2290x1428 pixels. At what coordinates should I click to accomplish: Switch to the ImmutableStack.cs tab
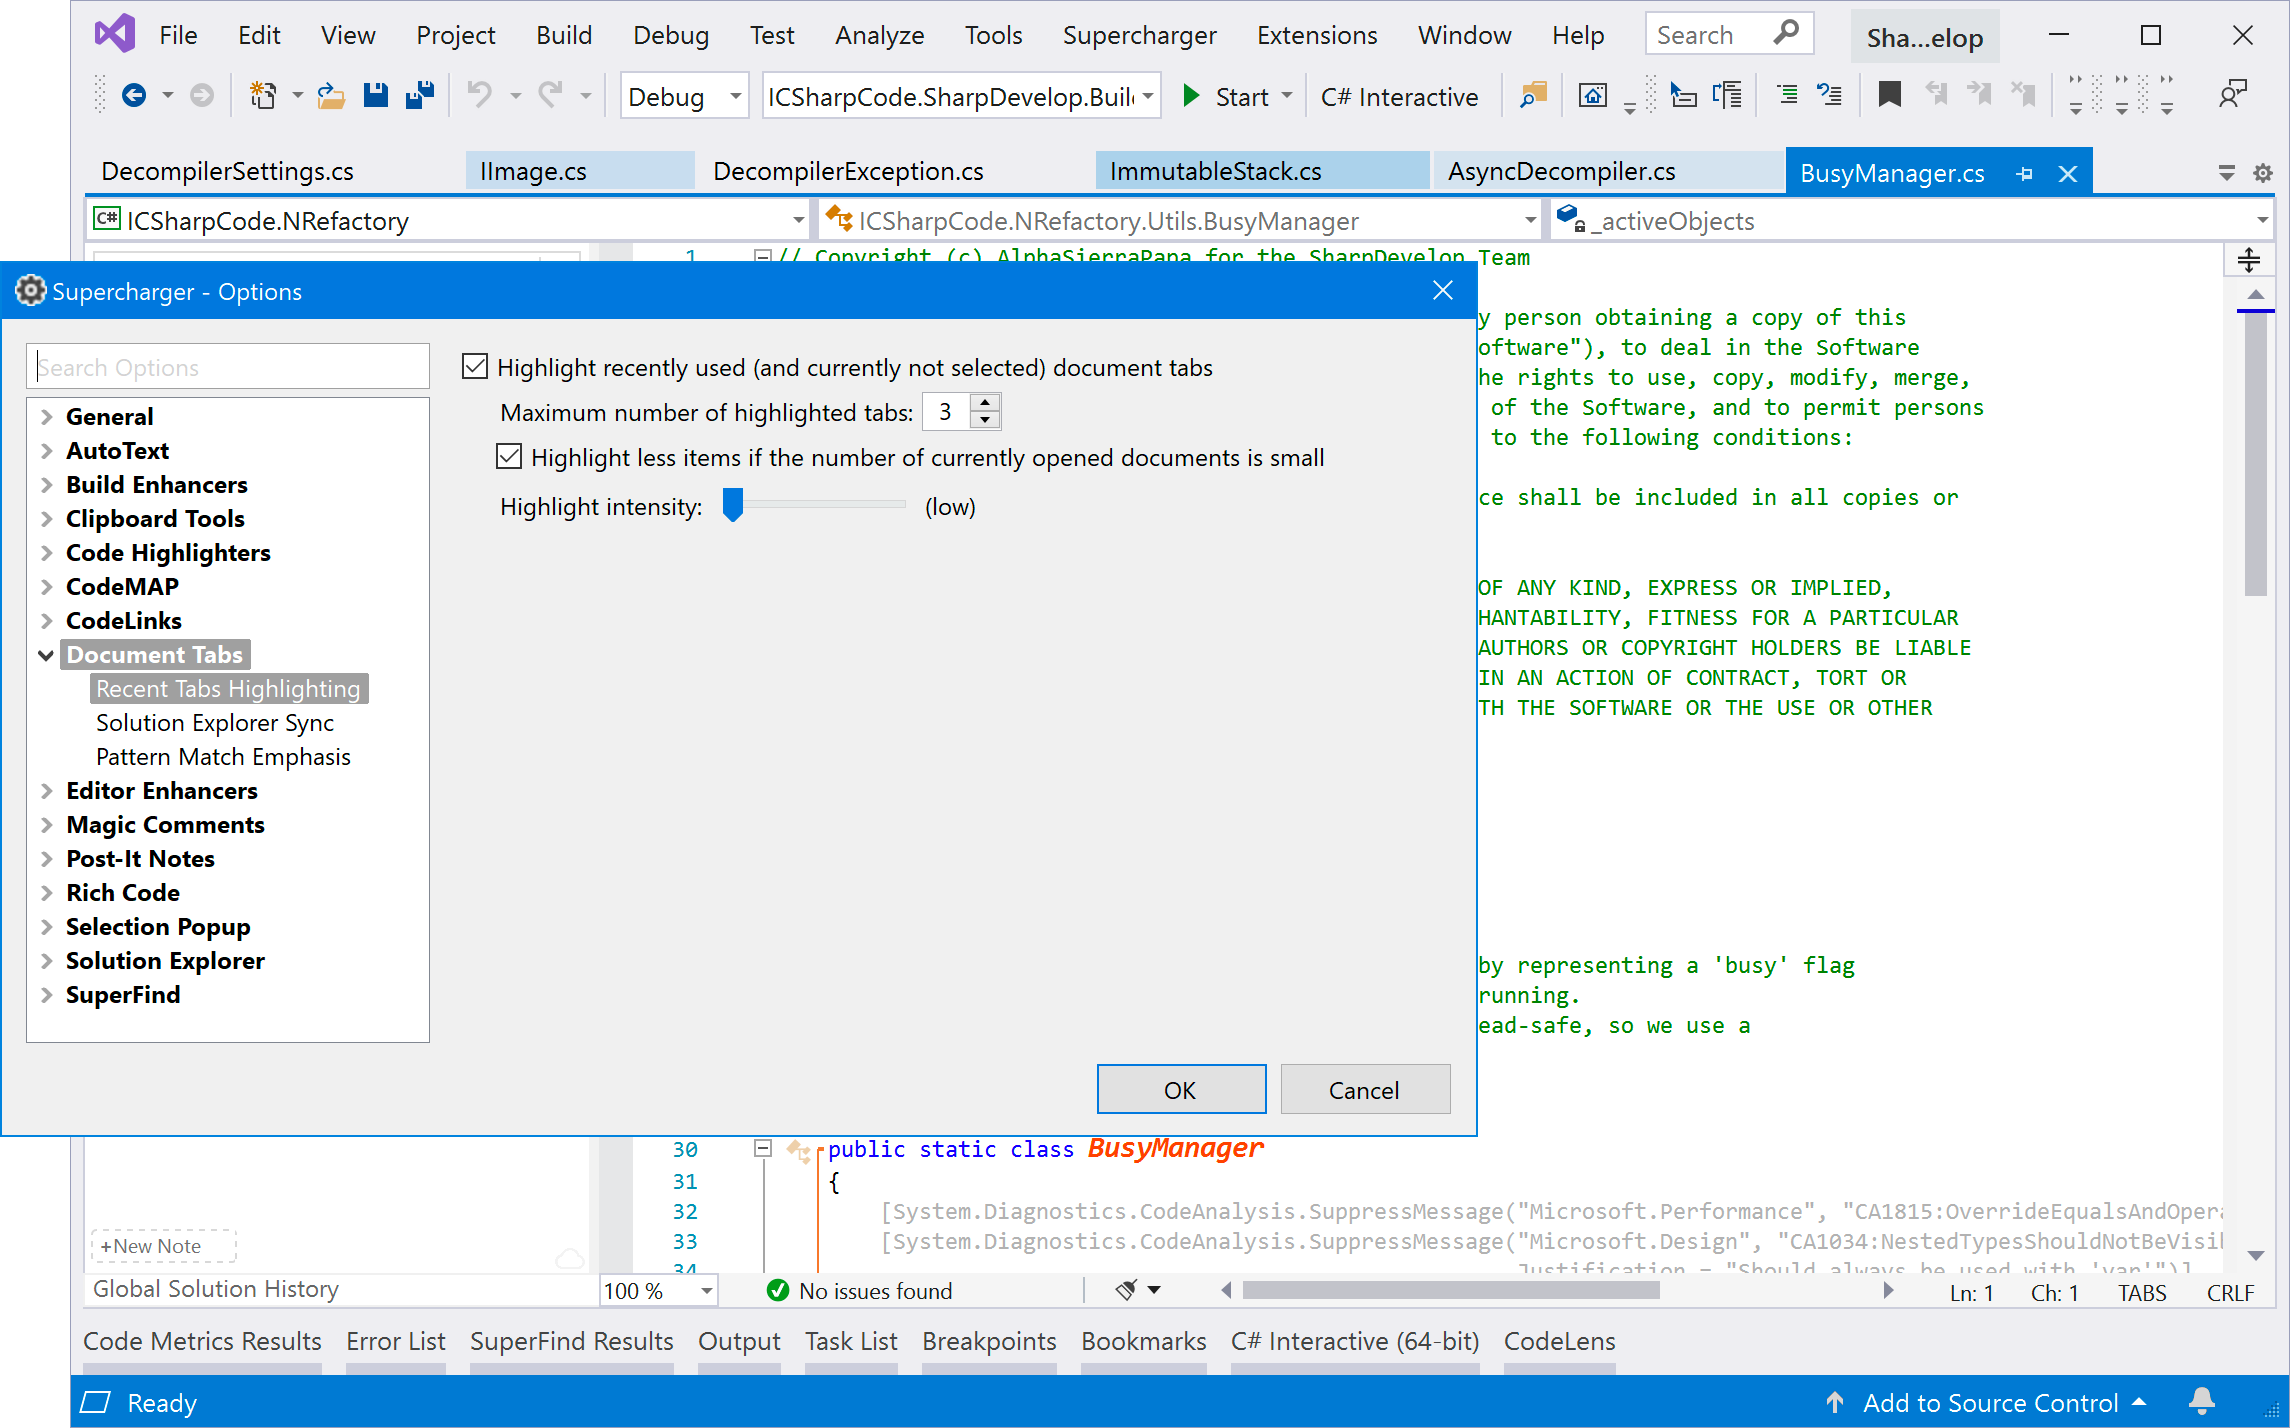coord(1262,171)
